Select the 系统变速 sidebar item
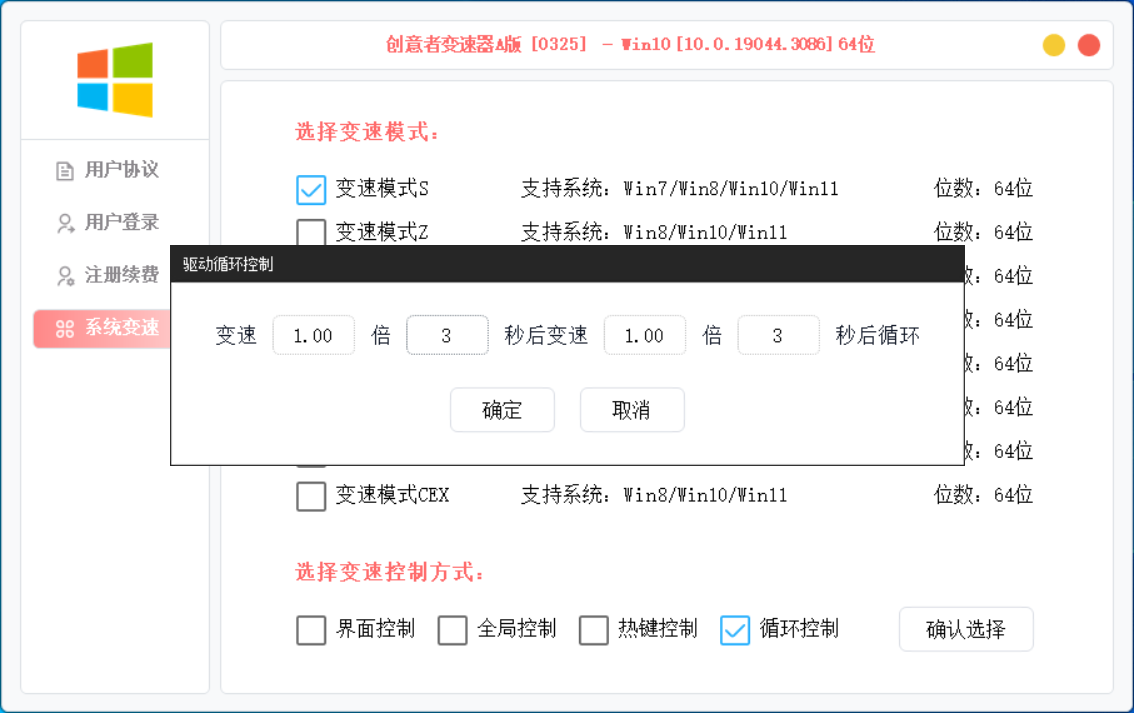This screenshot has height=713, width=1134. point(102,328)
